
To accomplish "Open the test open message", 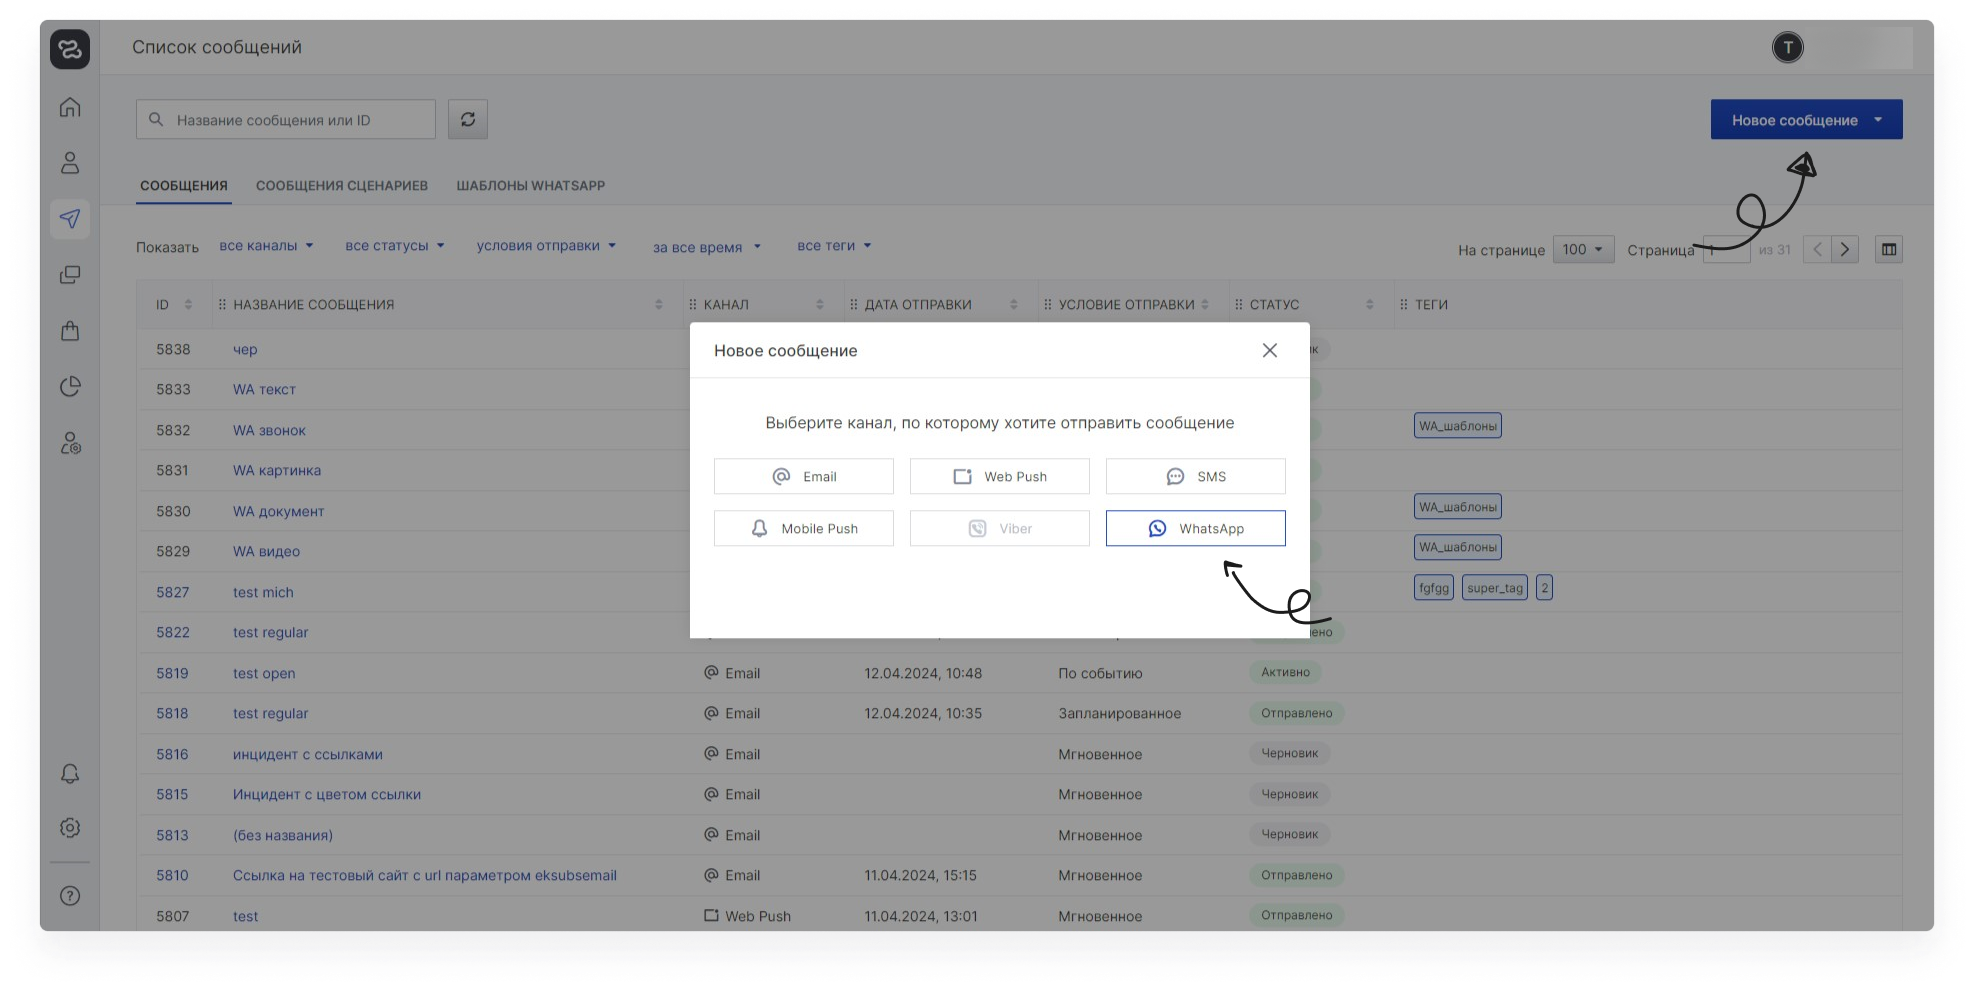I will click(264, 673).
